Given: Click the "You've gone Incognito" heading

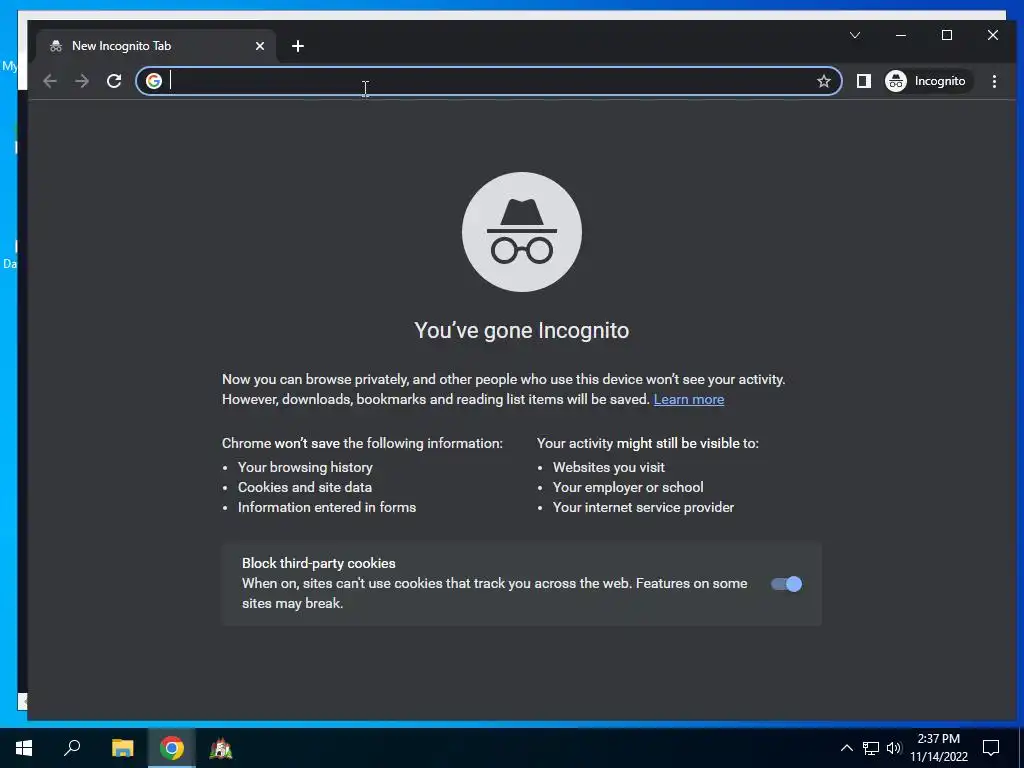Looking at the screenshot, I should coord(522,330).
